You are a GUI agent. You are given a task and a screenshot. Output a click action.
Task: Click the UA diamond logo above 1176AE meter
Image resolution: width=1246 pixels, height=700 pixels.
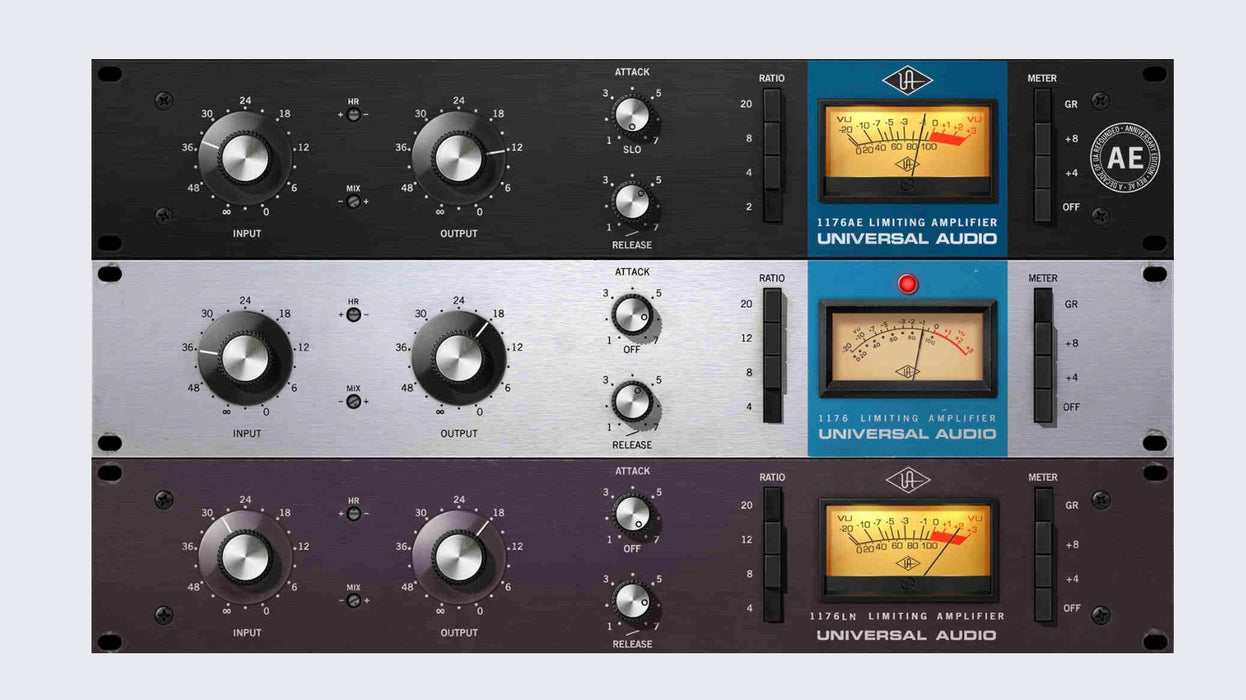pyautogui.click(x=907, y=80)
